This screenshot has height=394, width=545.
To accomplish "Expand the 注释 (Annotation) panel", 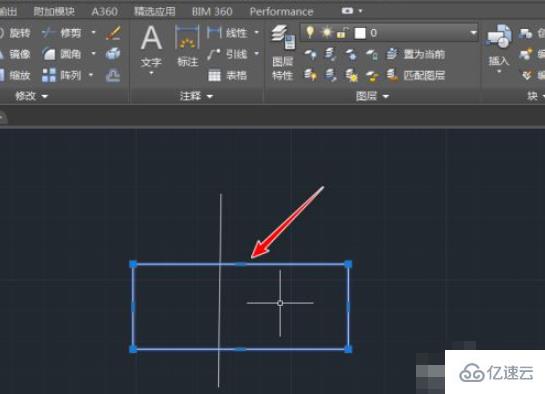I will (x=196, y=96).
